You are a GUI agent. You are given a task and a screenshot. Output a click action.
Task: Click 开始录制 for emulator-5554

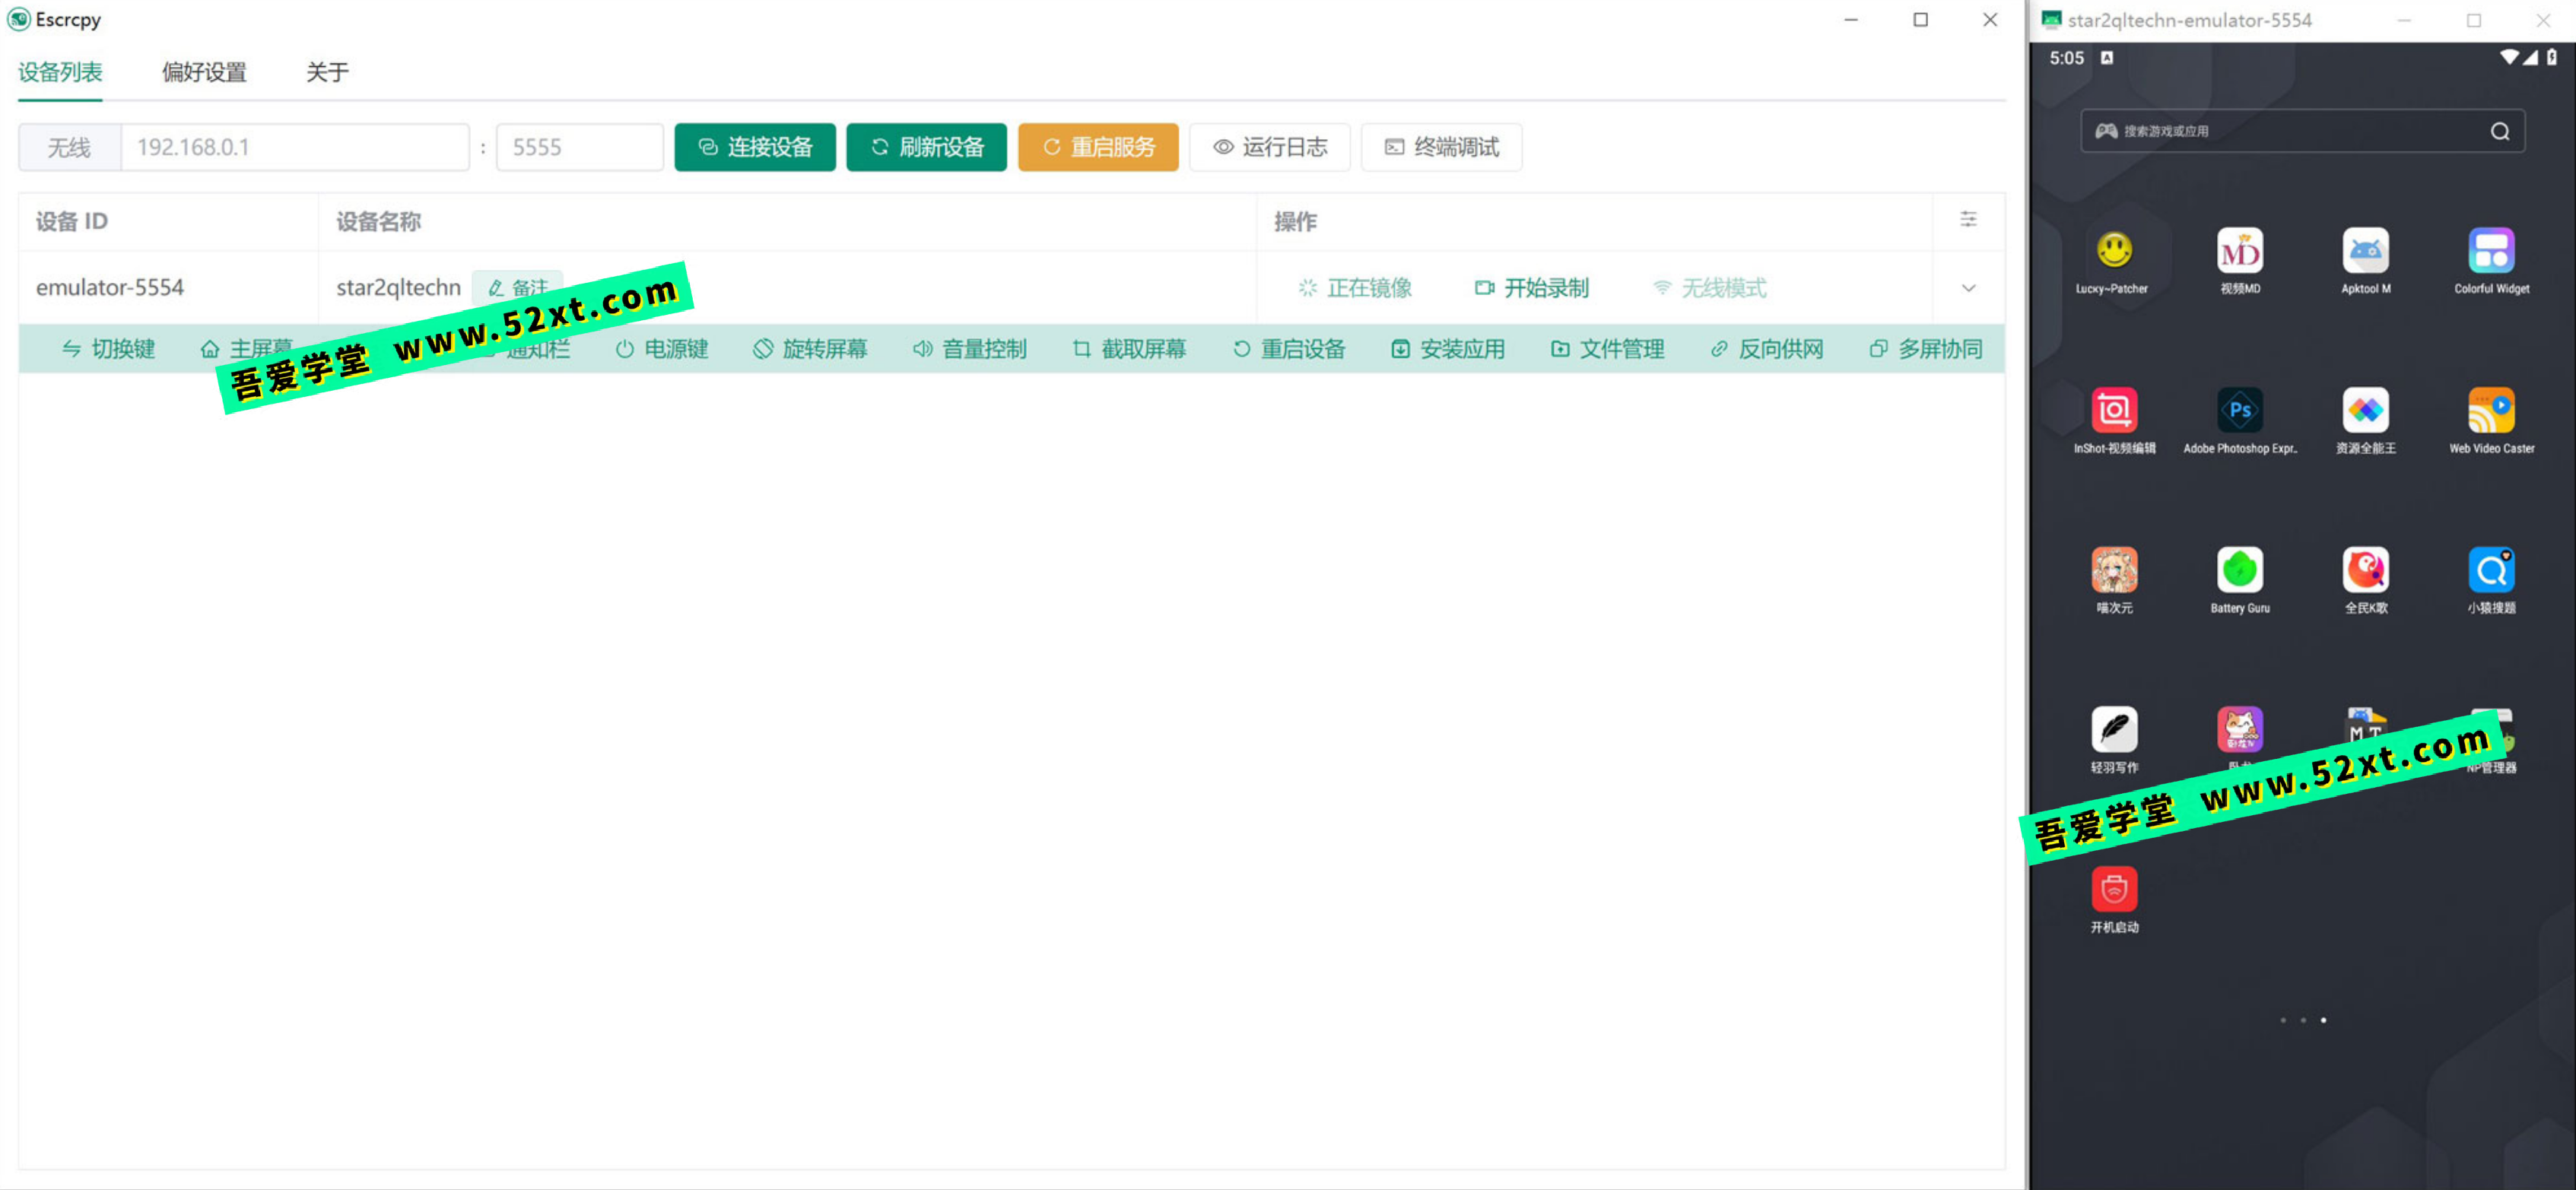(x=1531, y=288)
